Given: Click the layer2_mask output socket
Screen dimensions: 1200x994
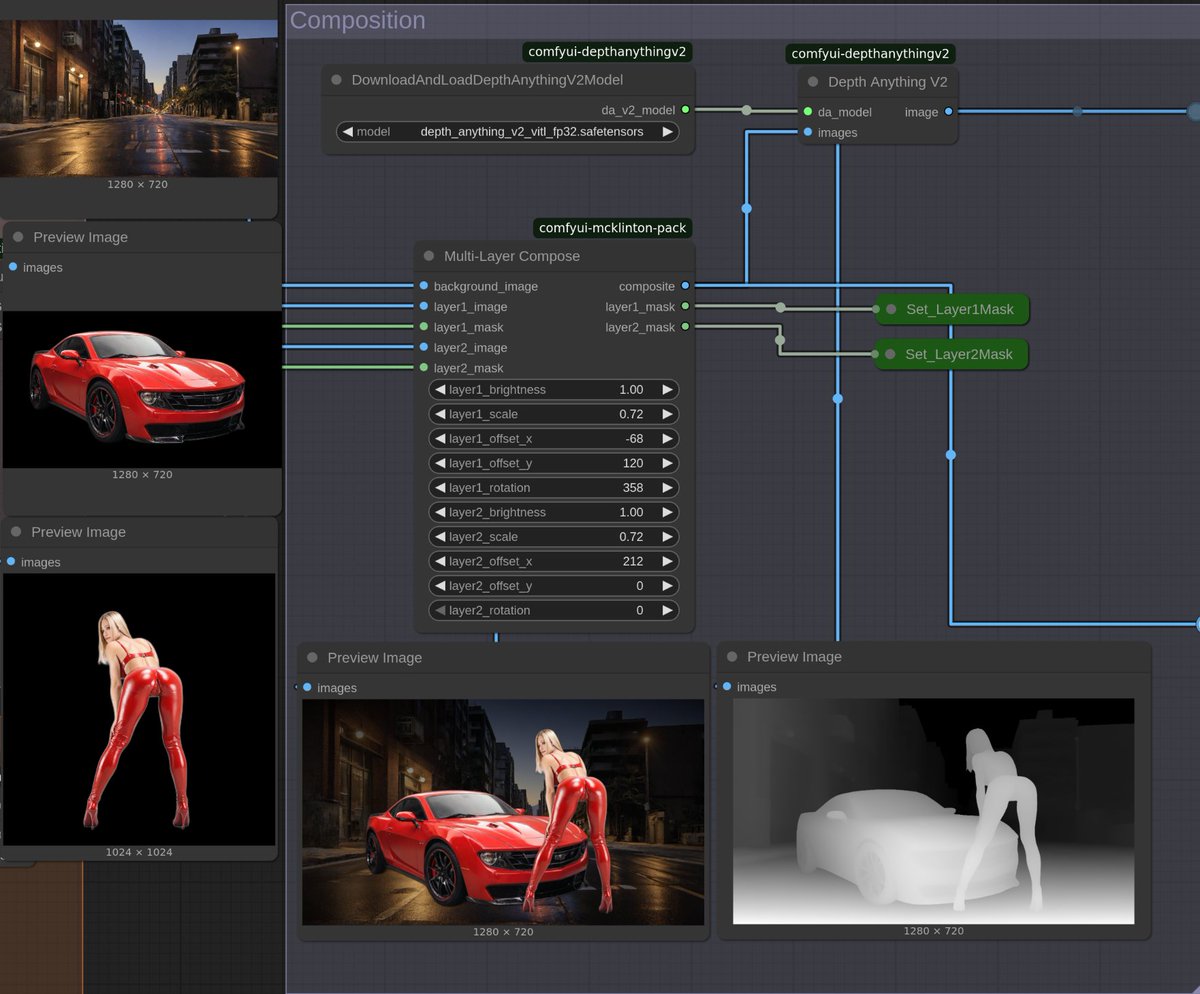Looking at the screenshot, I should 685,327.
